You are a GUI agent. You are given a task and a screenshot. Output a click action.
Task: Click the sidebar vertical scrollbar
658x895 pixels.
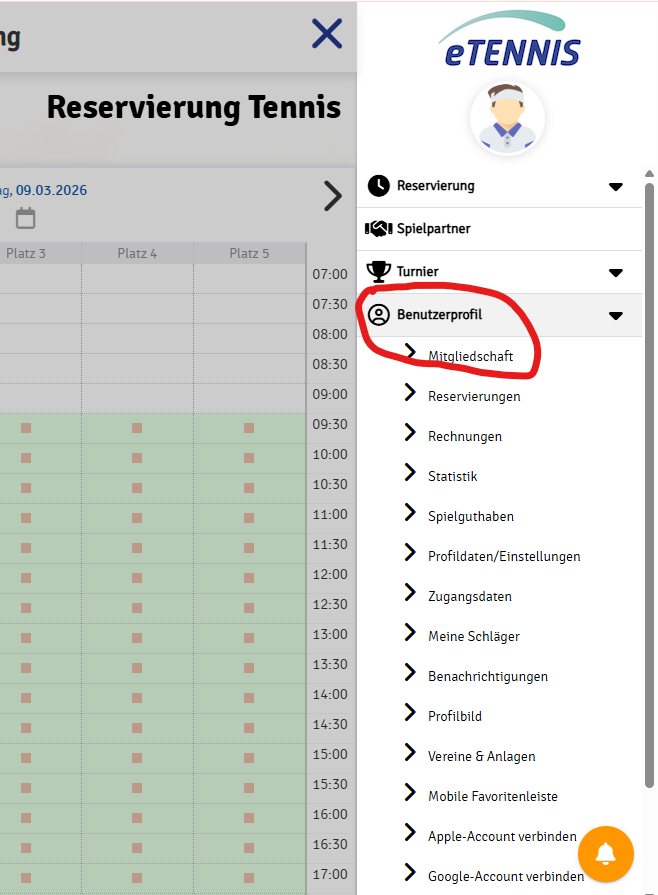649,480
